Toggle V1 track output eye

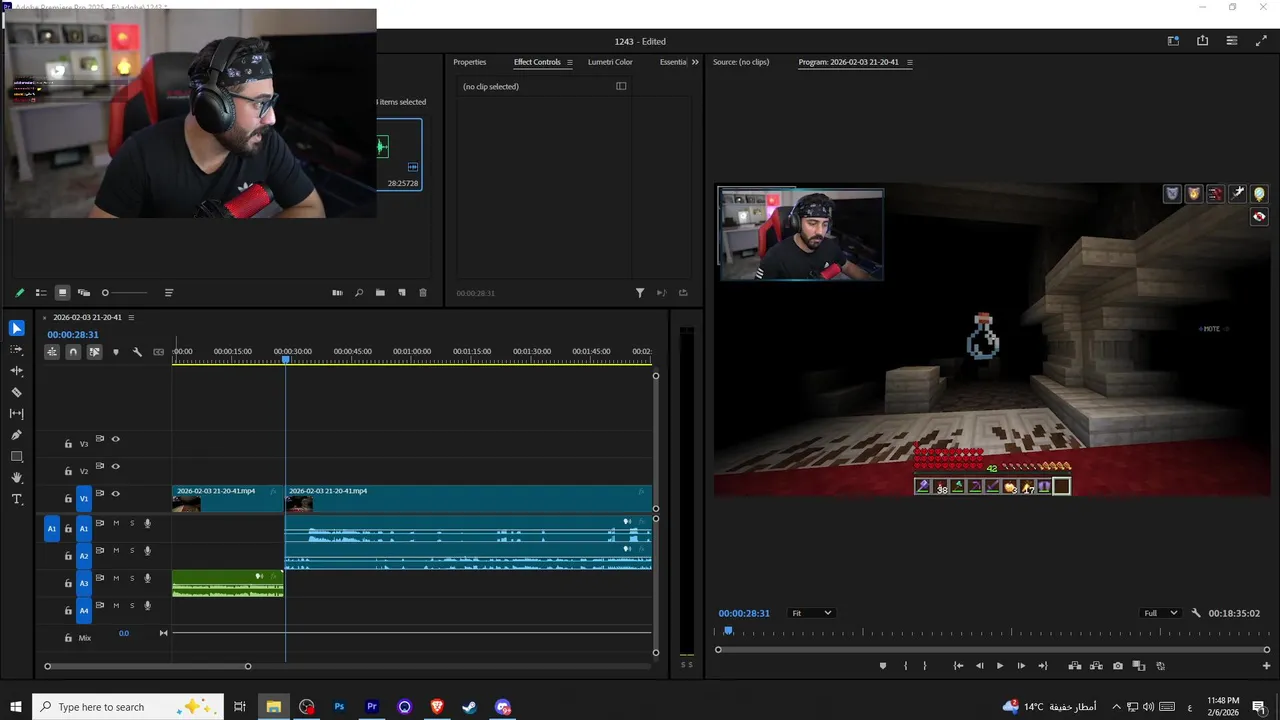pos(115,494)
